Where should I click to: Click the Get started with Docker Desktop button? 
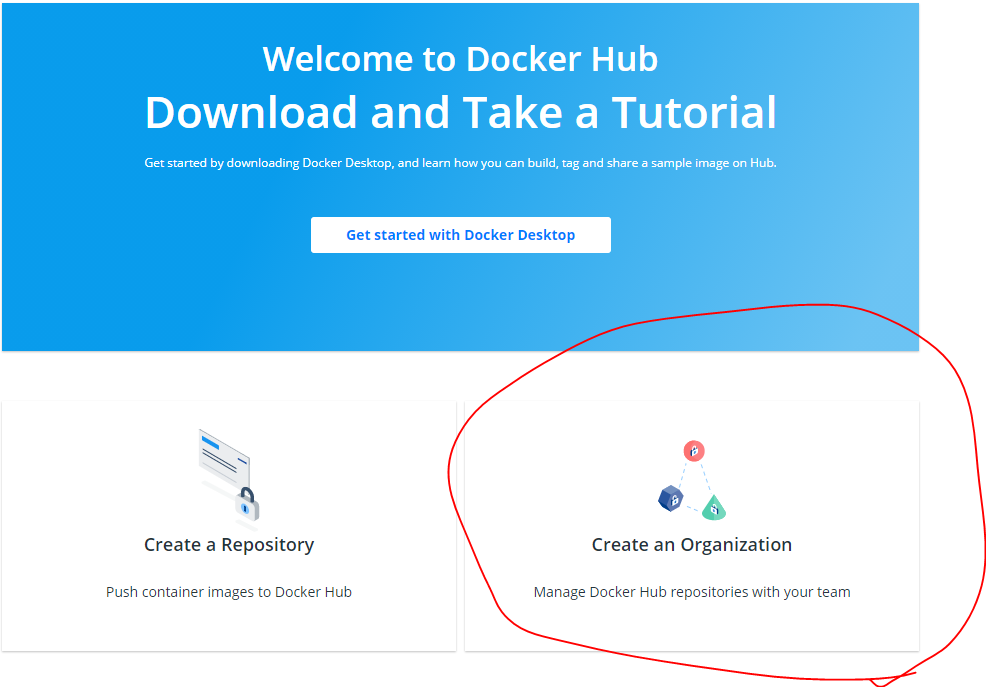[460, 235]
